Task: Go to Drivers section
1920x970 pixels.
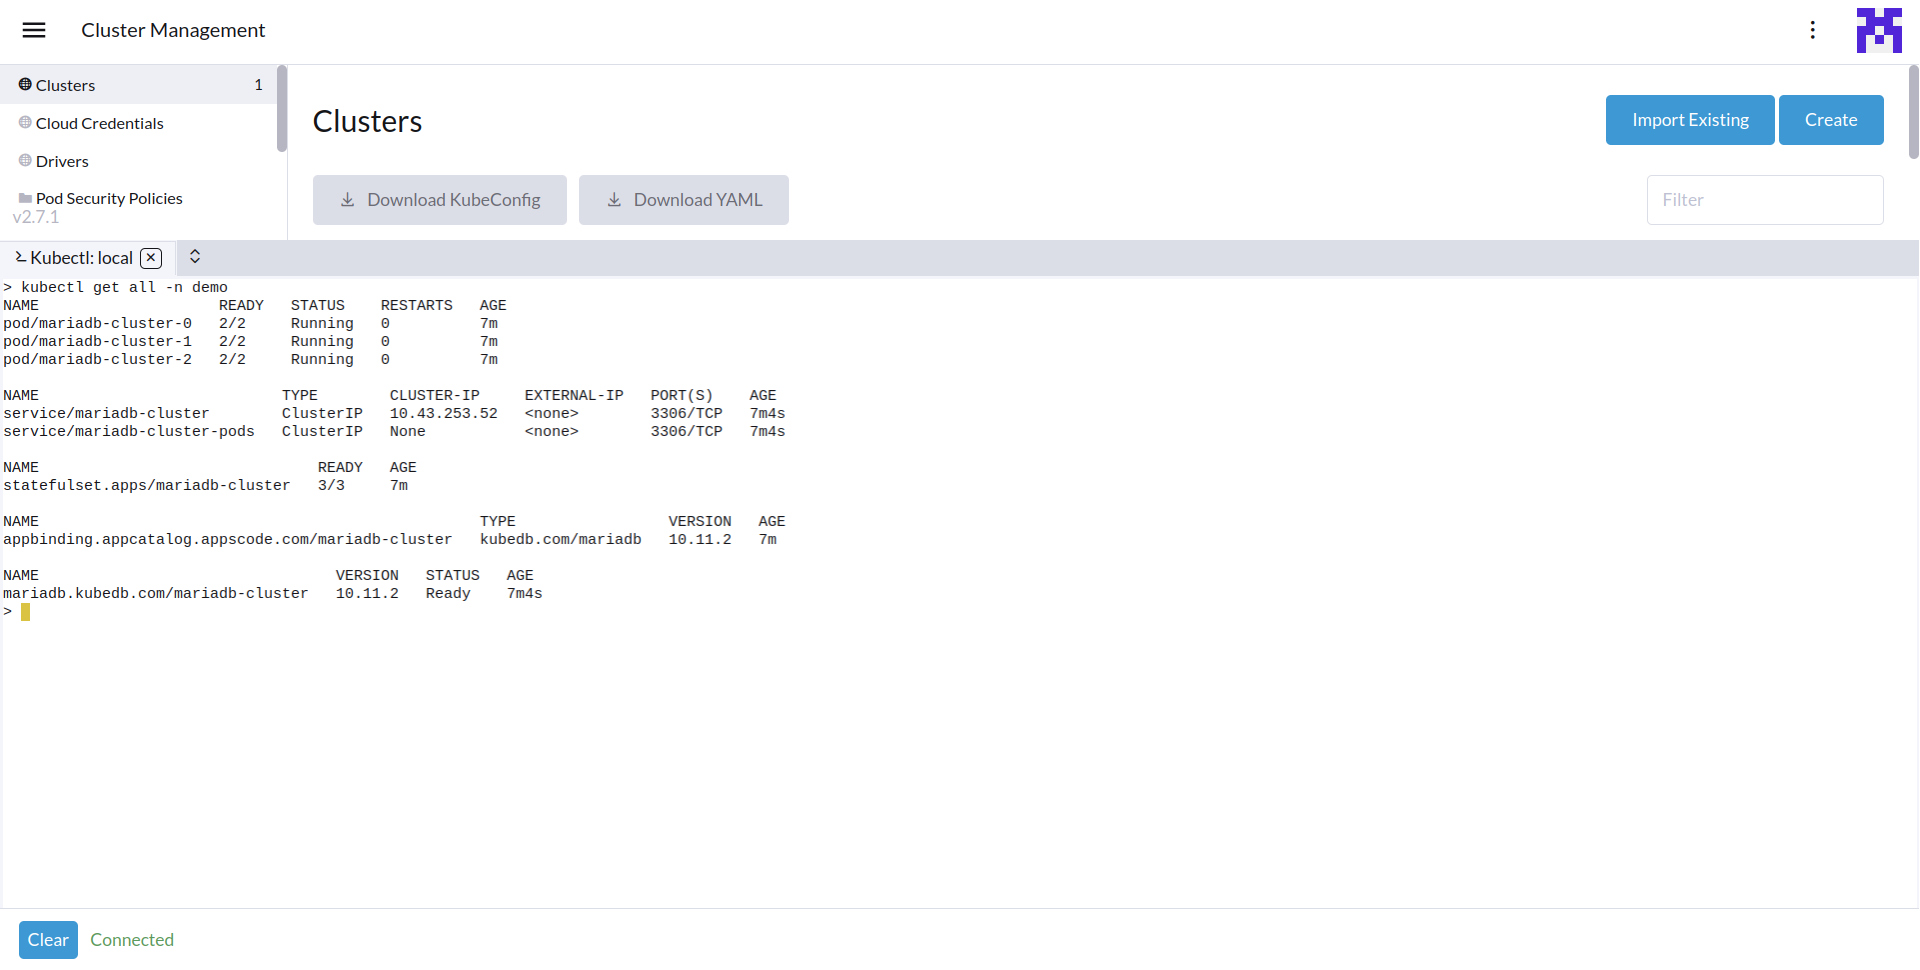Action: click(x=62, y=161)
